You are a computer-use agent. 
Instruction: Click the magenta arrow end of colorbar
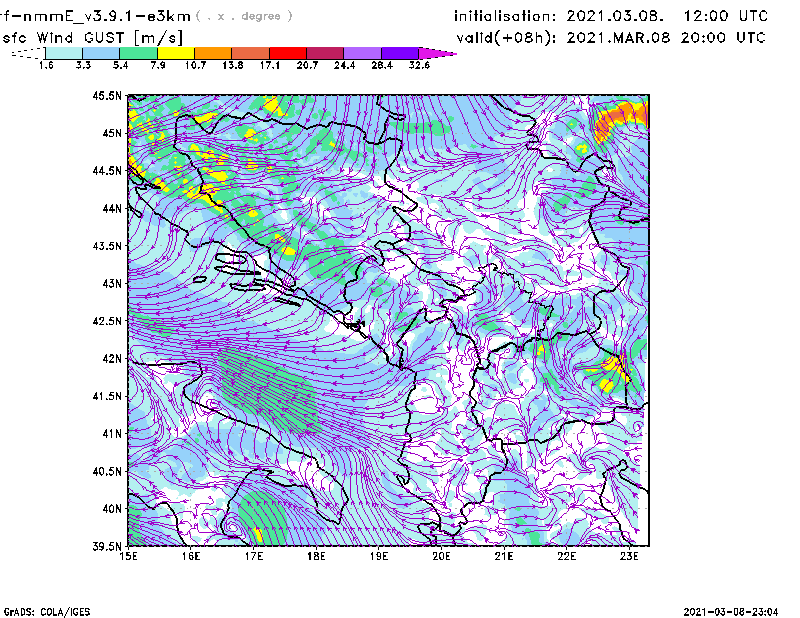pos(437,53)
